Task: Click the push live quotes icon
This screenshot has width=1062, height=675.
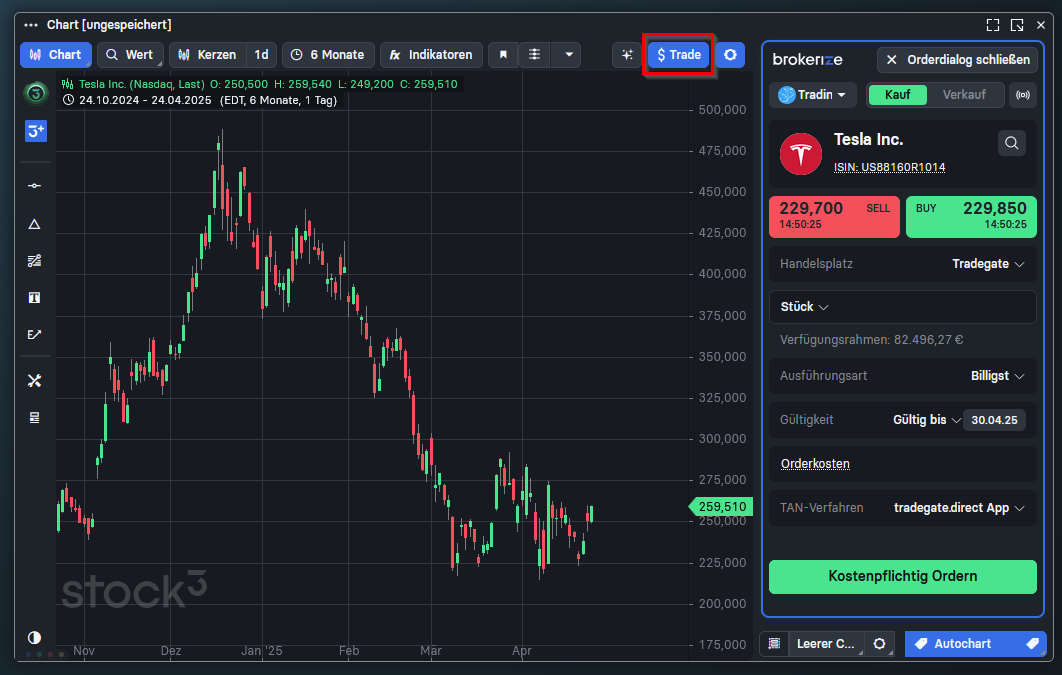Action: tap(1023, 95)
